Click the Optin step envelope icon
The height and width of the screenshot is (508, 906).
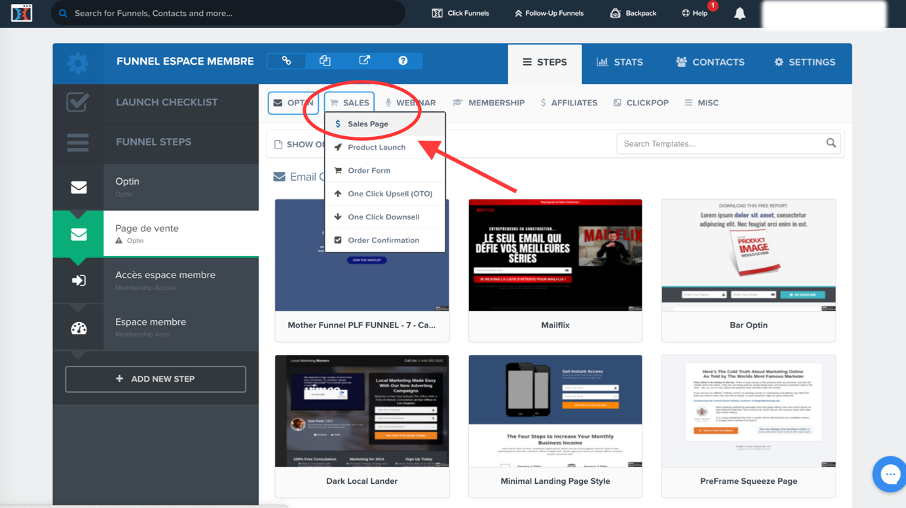pyautogui.click(x=79, y=187)
